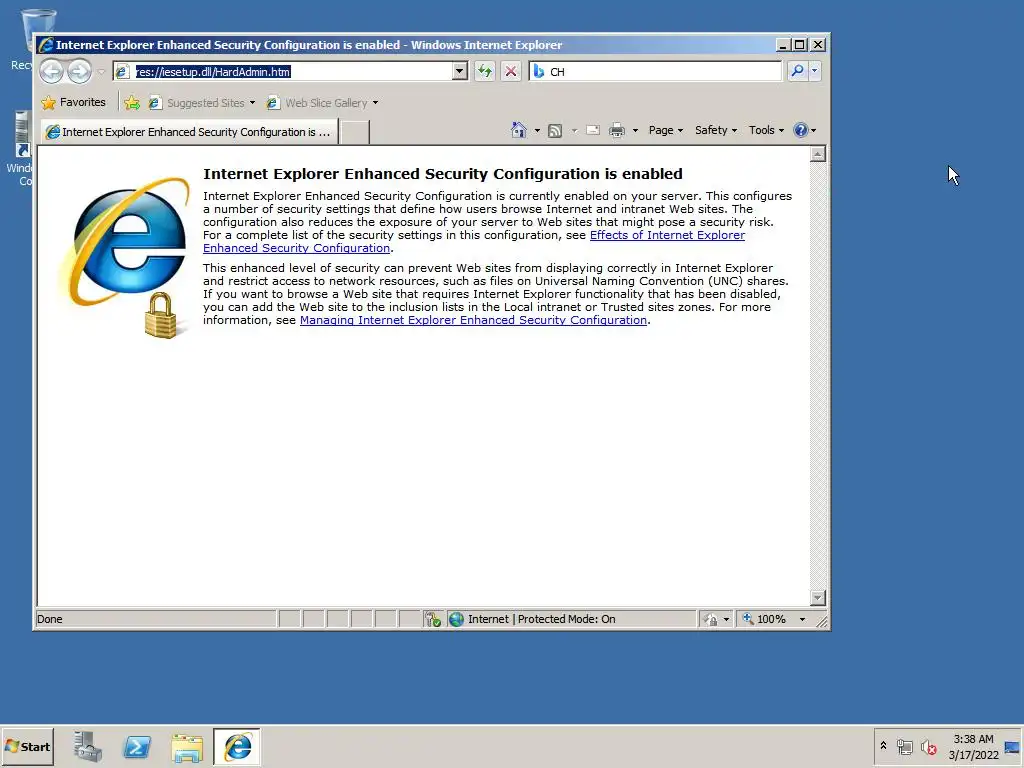Click the Back navigation arrow

click(52, 71)
